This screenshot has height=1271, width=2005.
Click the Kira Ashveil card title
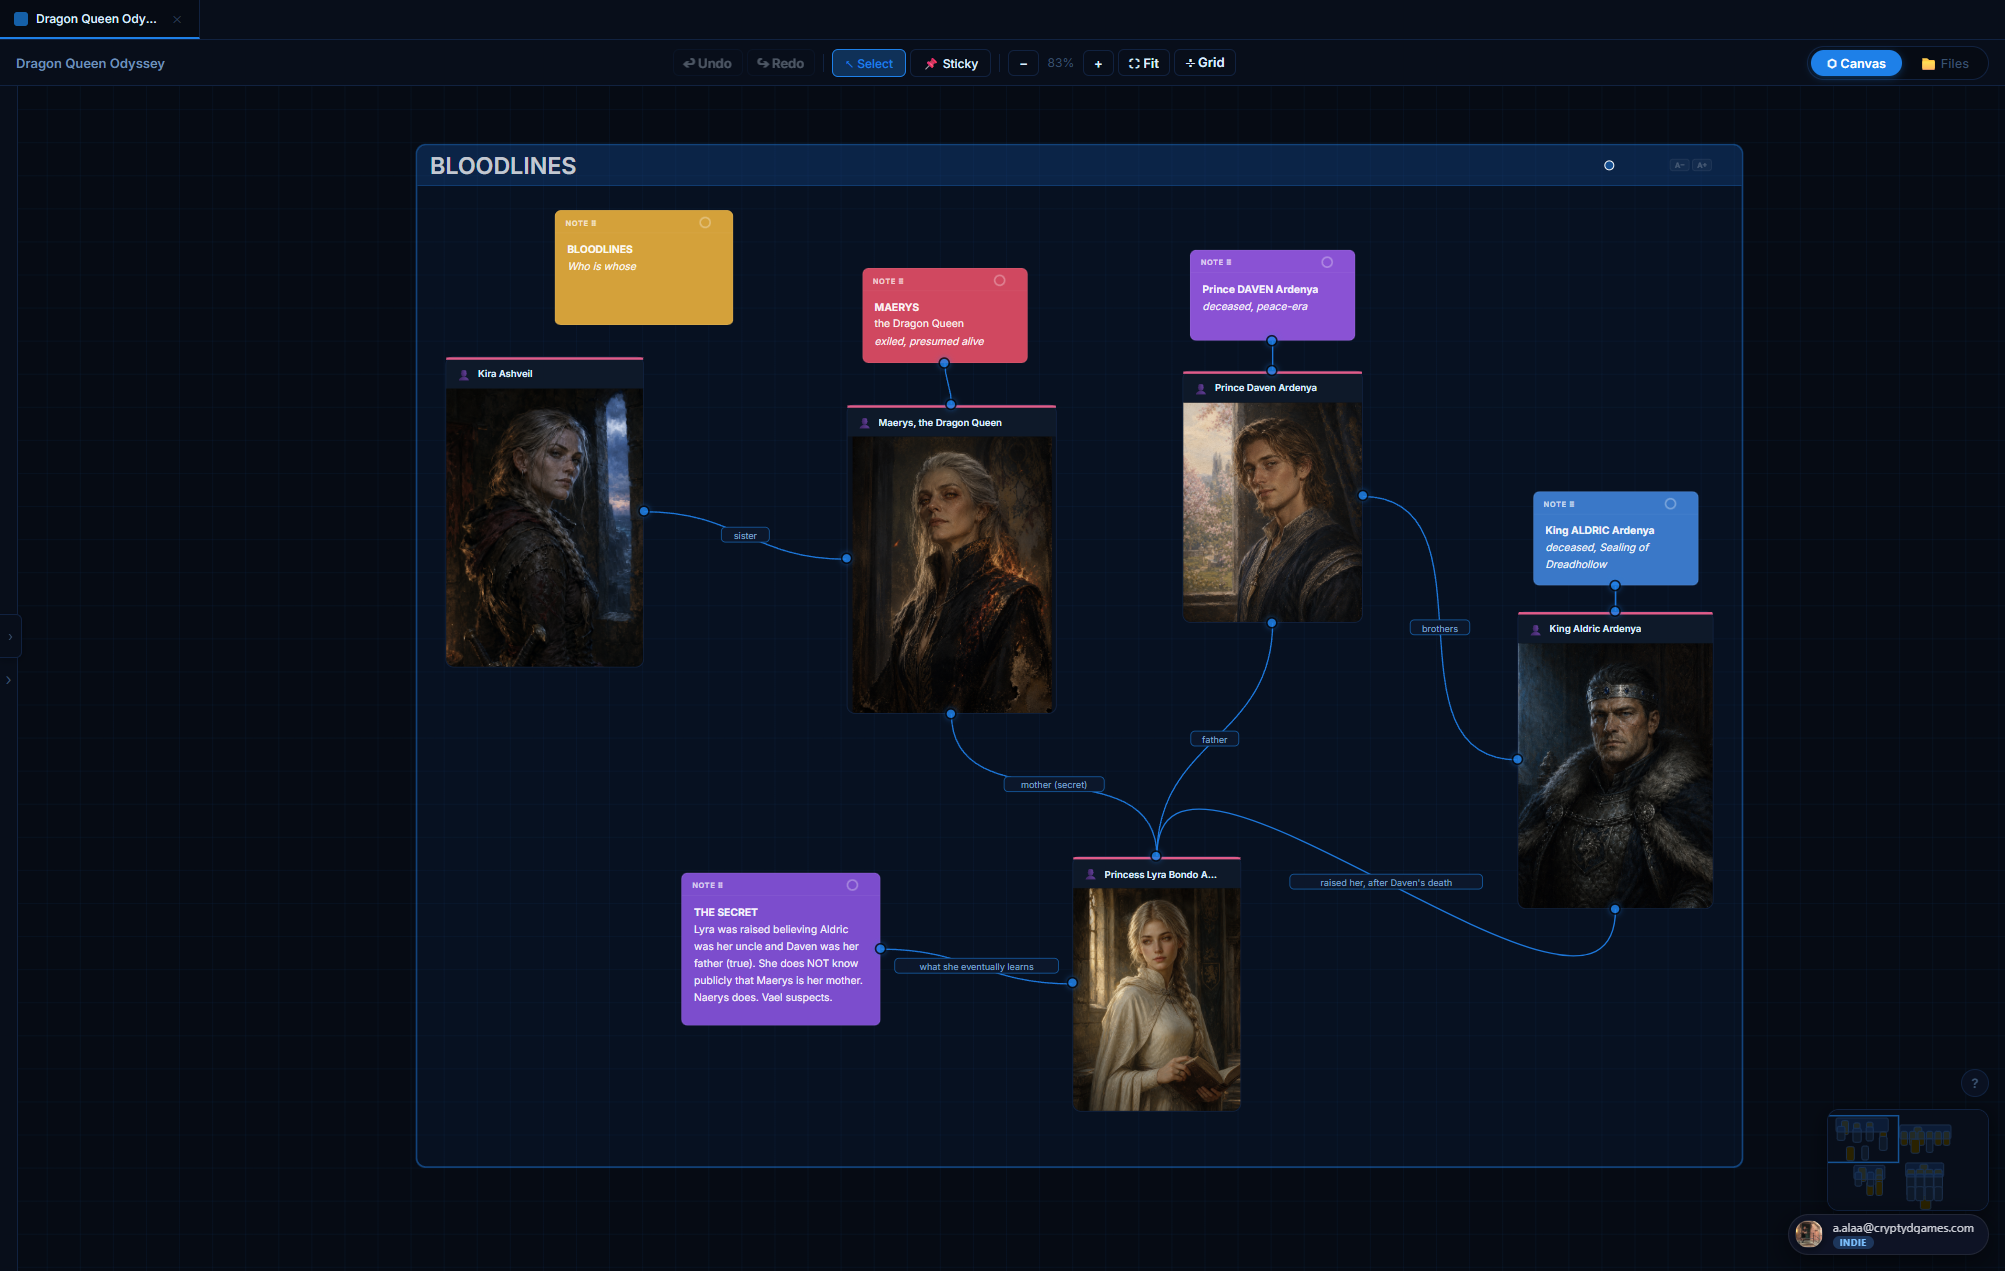coord(505,374)
